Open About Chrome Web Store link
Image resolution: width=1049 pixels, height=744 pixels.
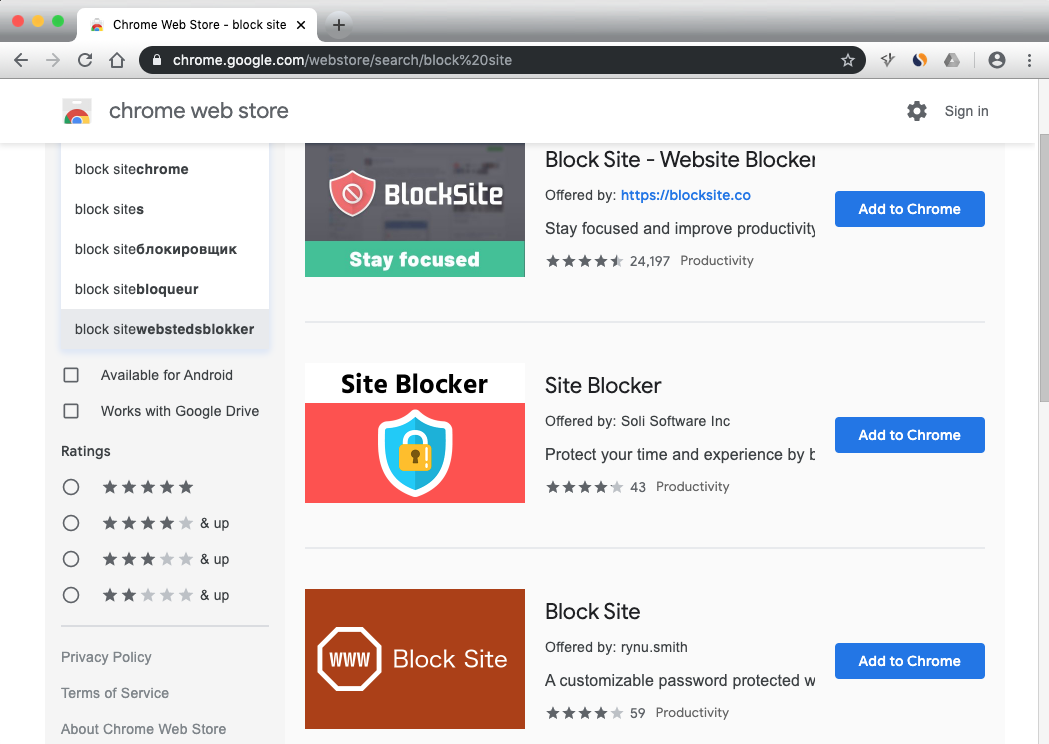[144, 729]
